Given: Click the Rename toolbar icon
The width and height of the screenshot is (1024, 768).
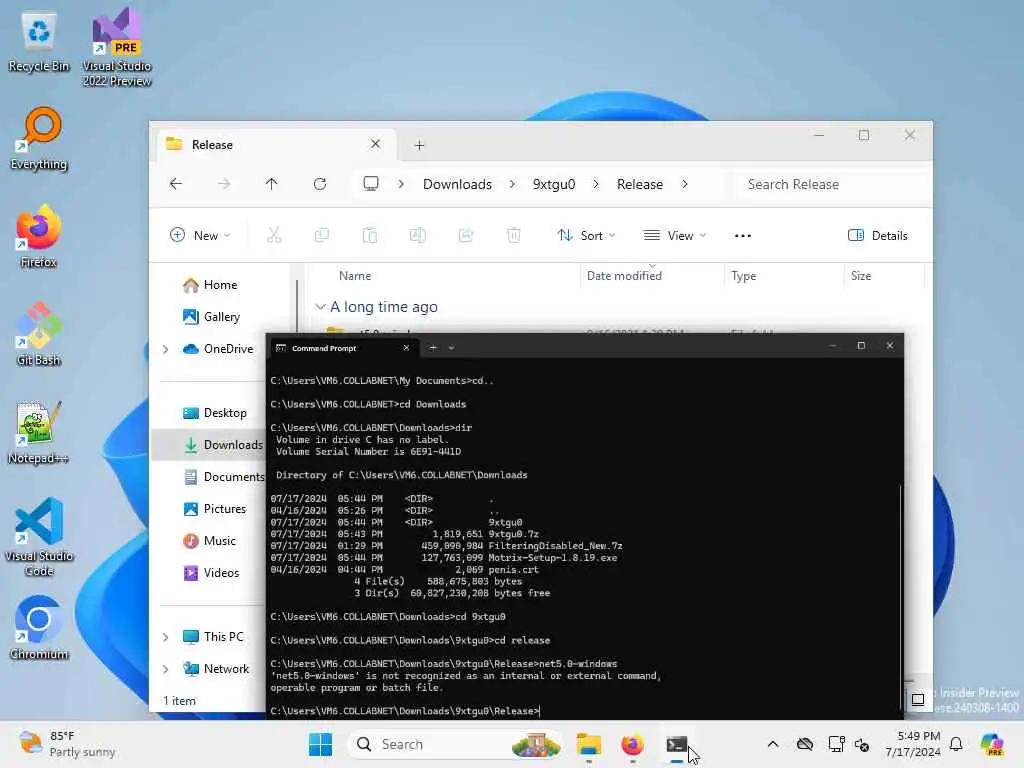Looking at the screenshot, I should tap(418, 235).
